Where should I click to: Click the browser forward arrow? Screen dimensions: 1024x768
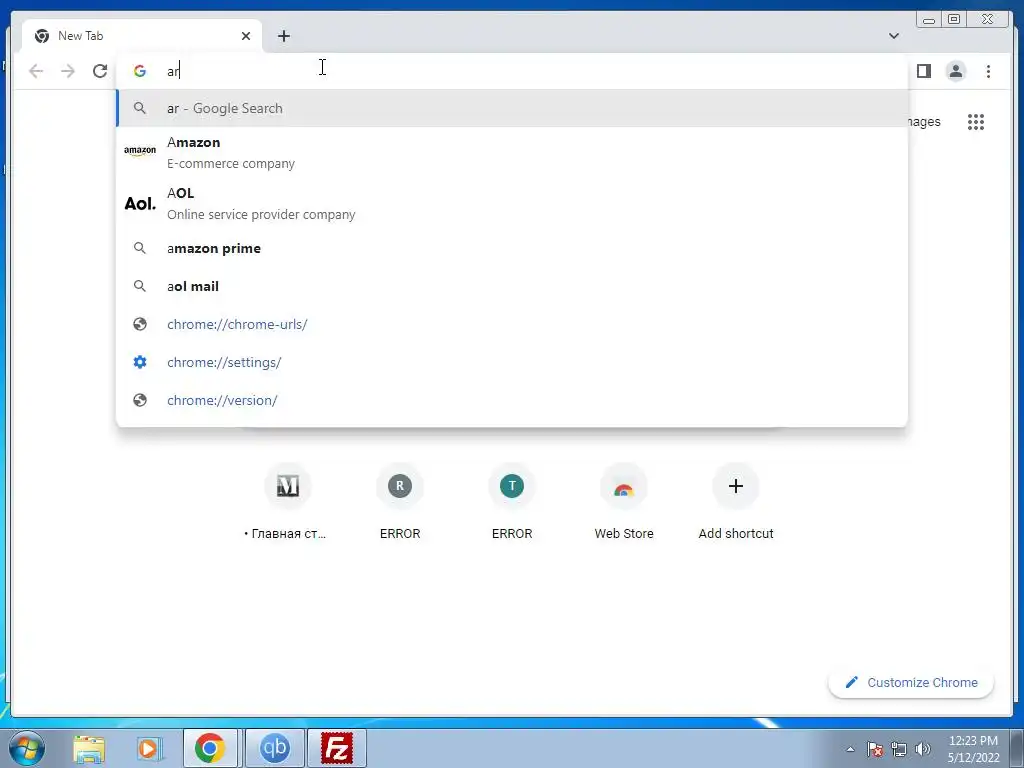[68, 71]
